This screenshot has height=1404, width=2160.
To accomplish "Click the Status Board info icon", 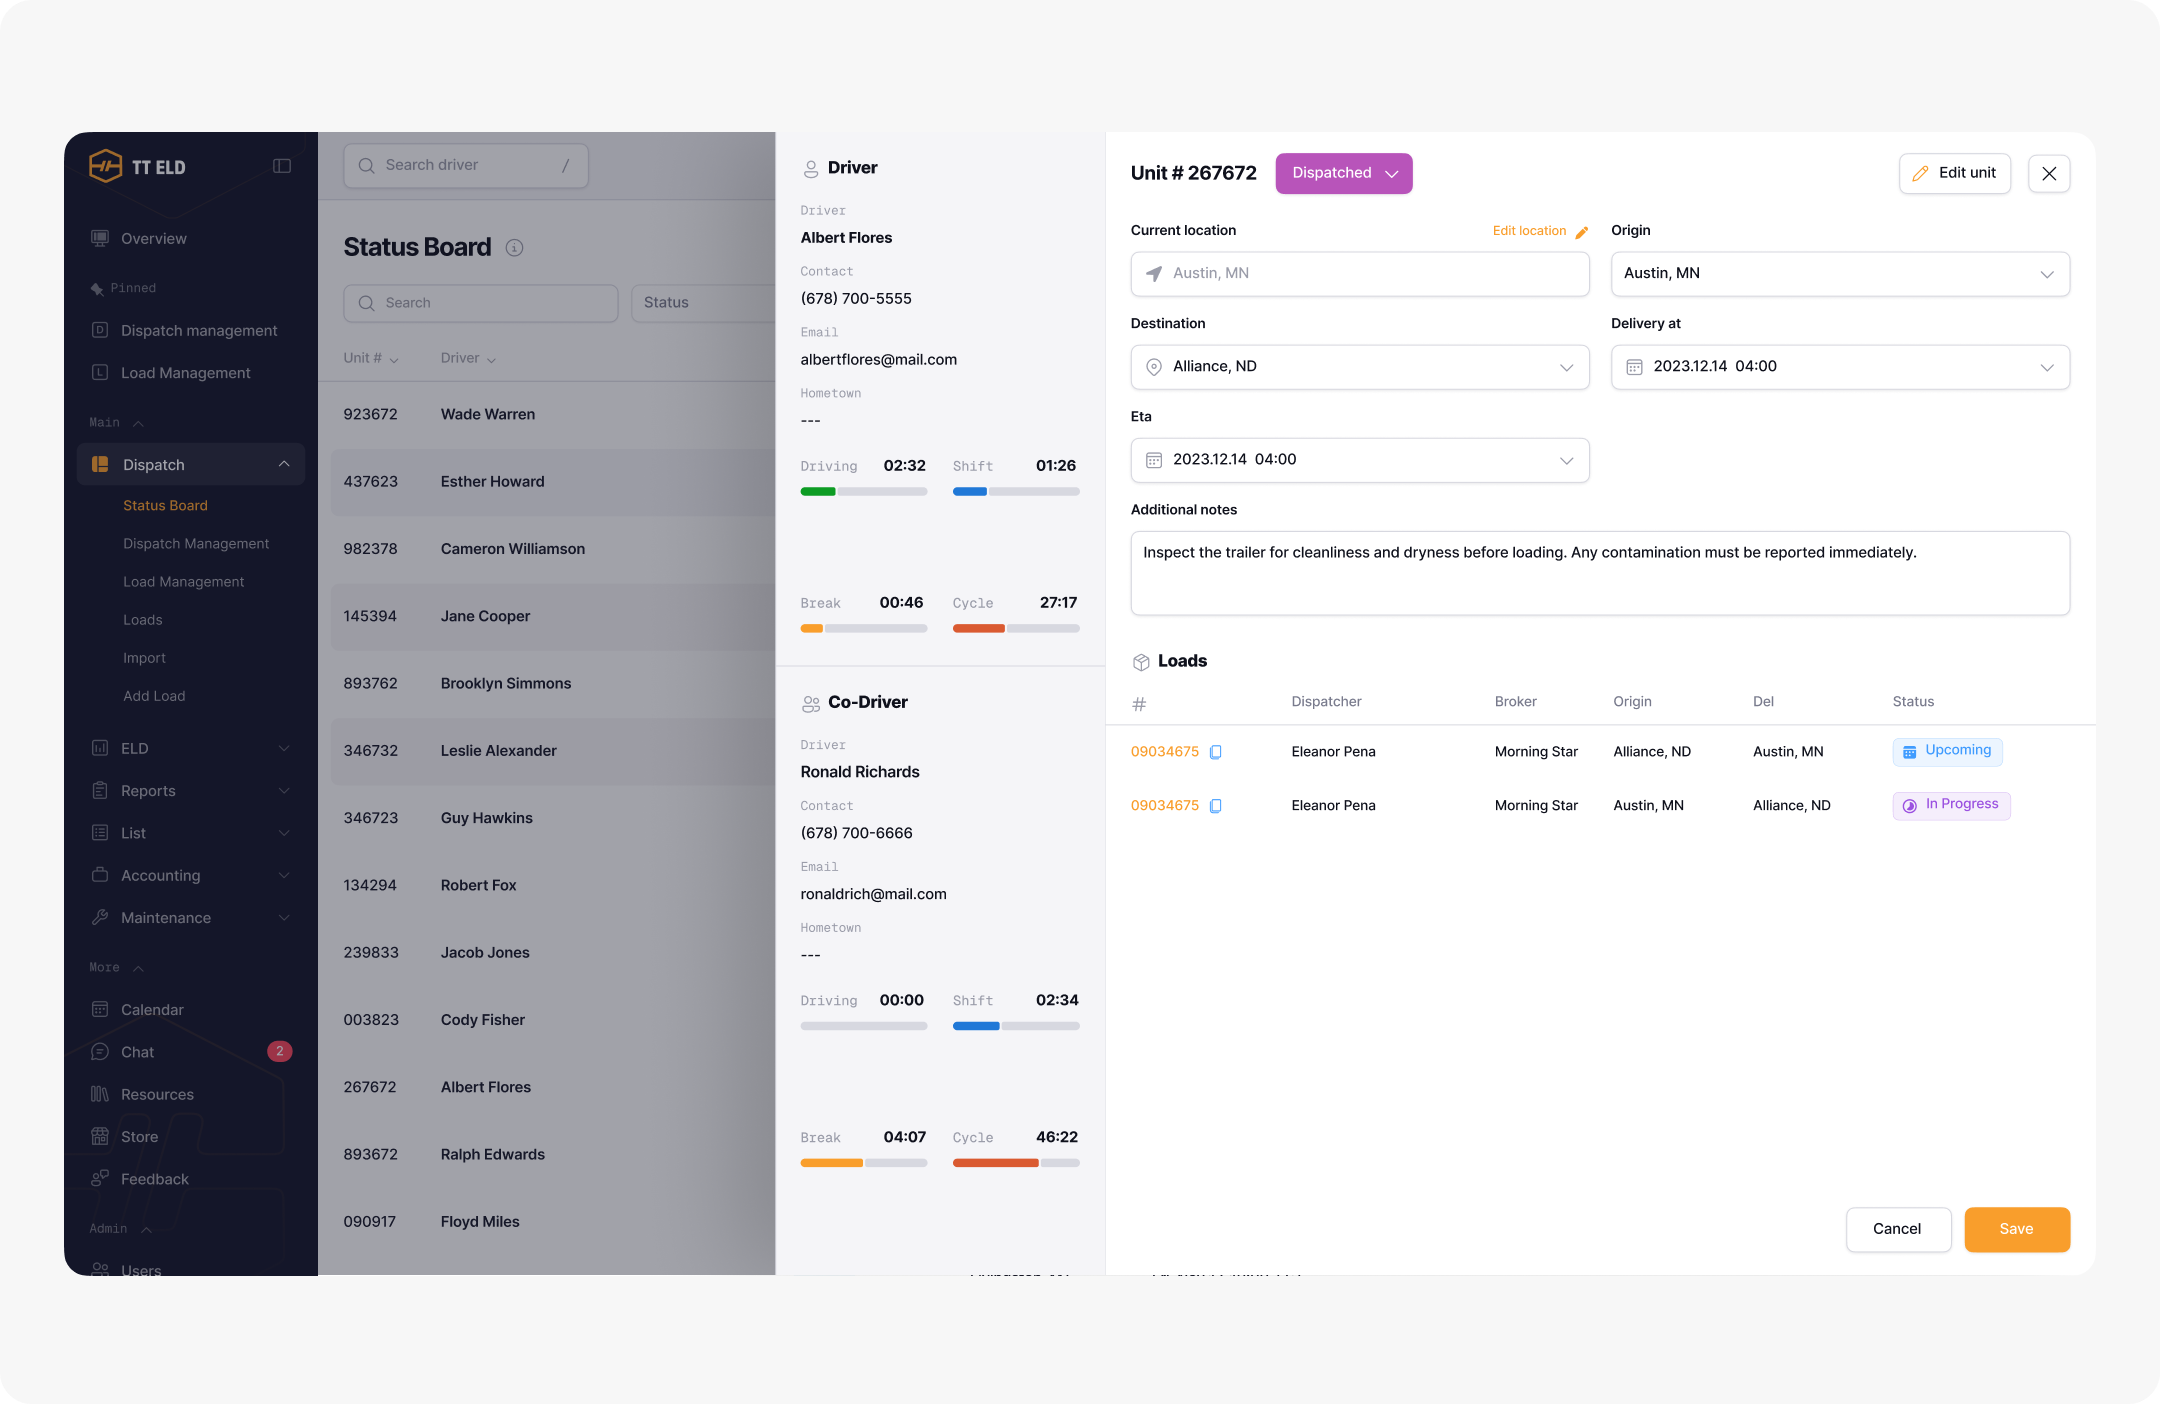I will [x=514, y=248].
